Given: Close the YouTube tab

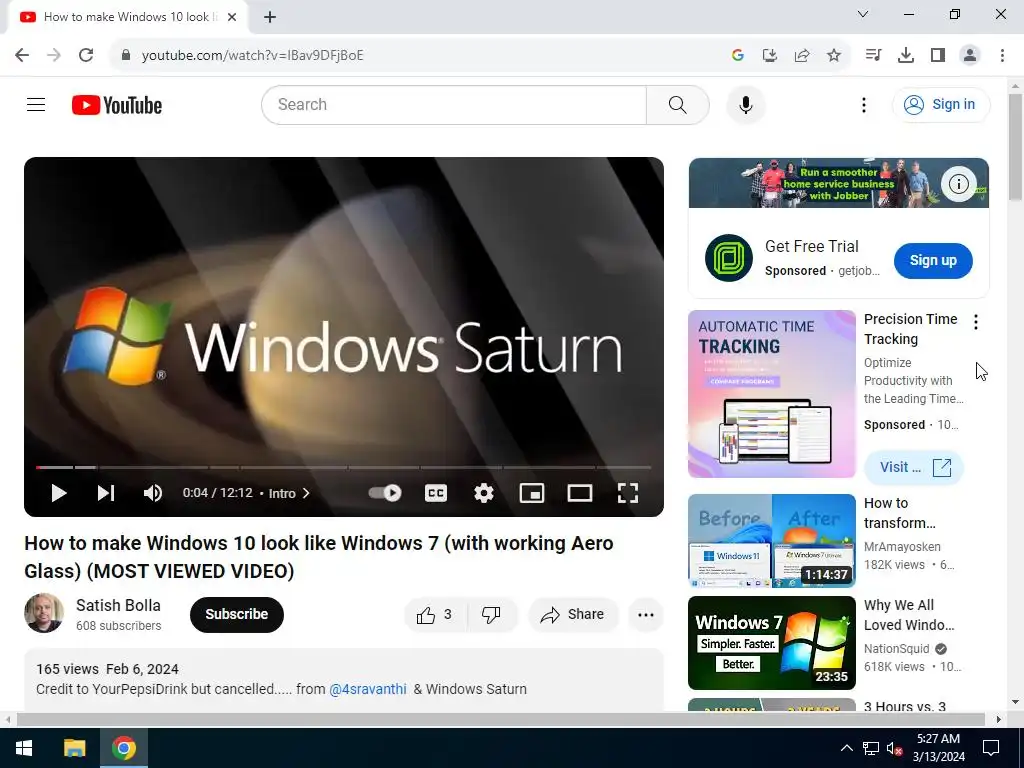Looking at the screenshot, I should click(232, 17).
